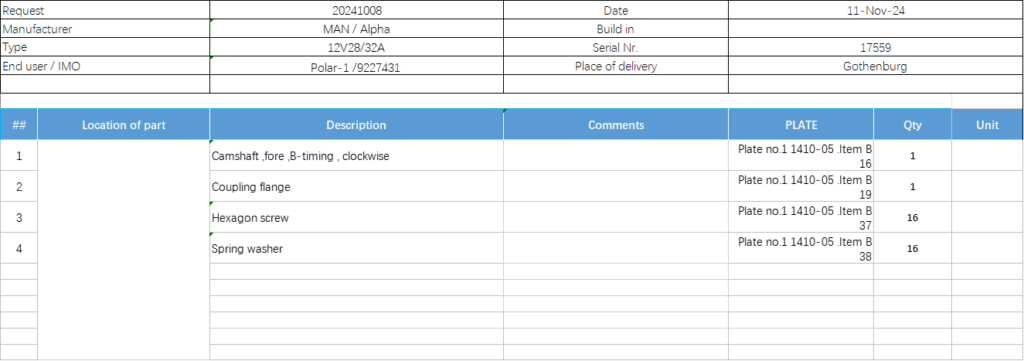Select the Hexagon screw description cell
This screenshot has height=361, width=1024.
pos(357,217)
